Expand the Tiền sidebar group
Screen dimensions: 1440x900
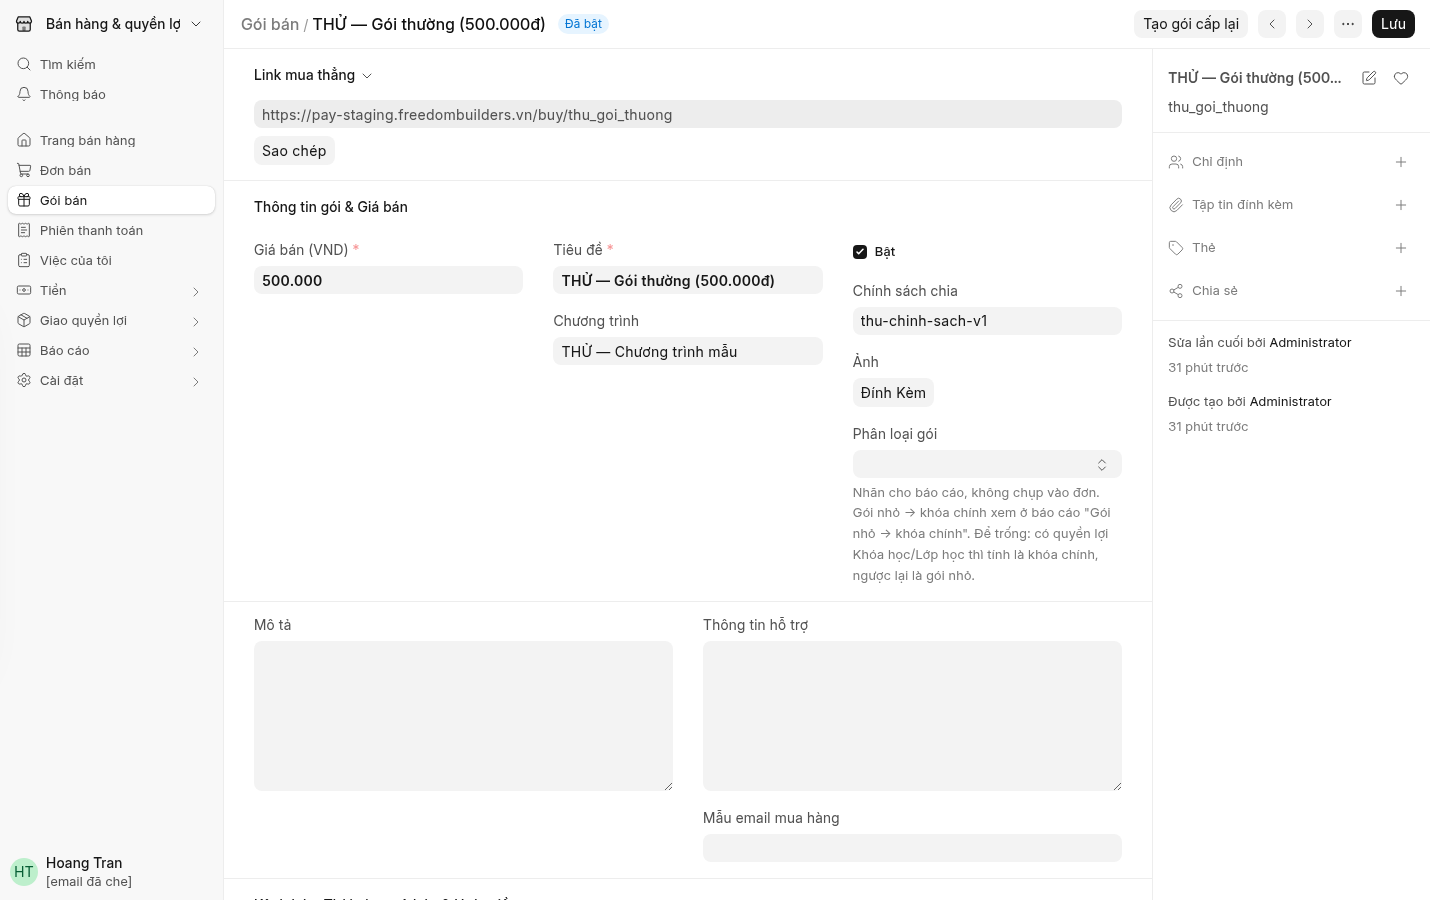(x=196, y=291)
